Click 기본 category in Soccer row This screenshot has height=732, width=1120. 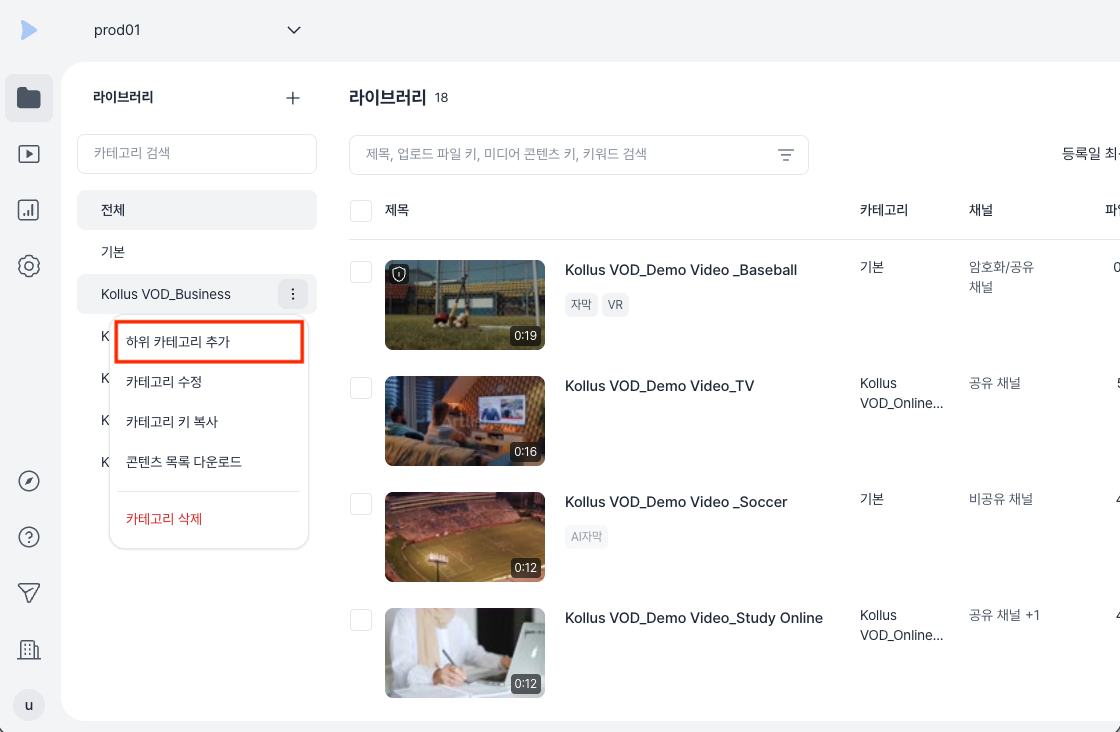click(872, 500)
